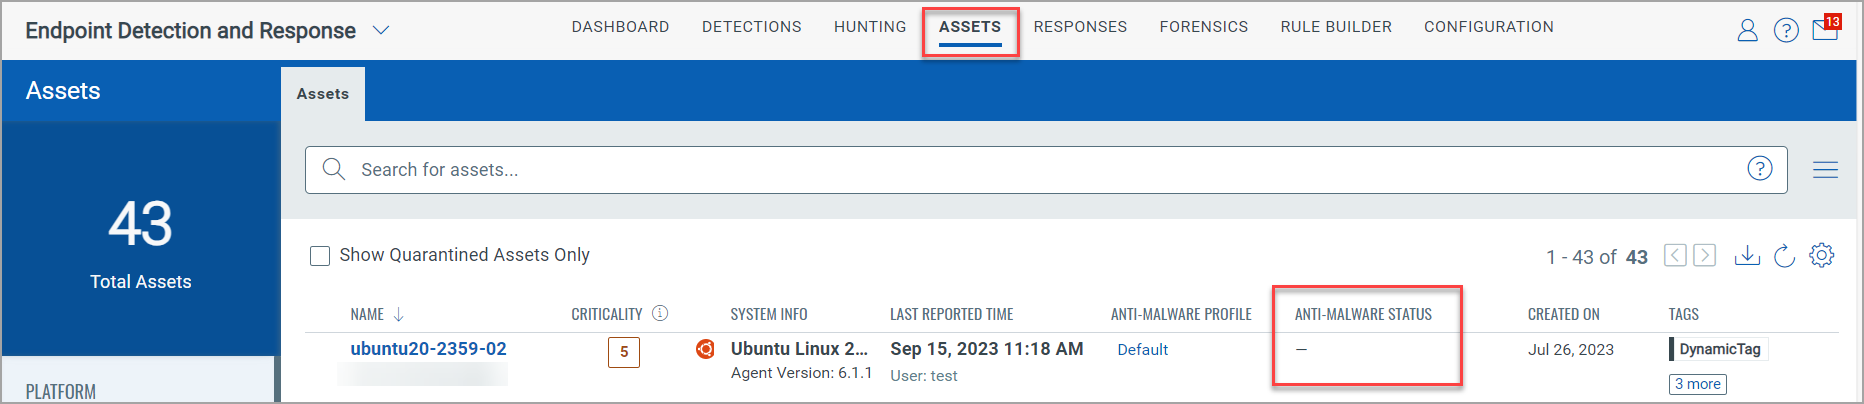The height and width of the screenshot is (404, 1864).
Task: Expand the 3 more tags link
Action: pos(1698,384)
